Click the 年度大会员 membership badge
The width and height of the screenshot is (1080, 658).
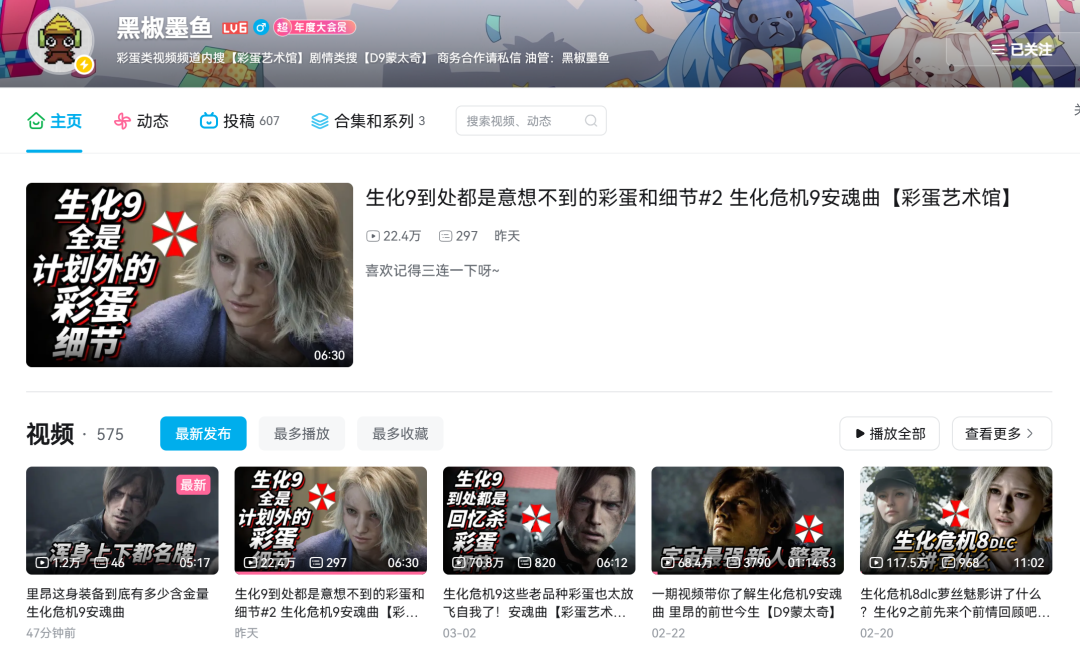click(315, 27)
